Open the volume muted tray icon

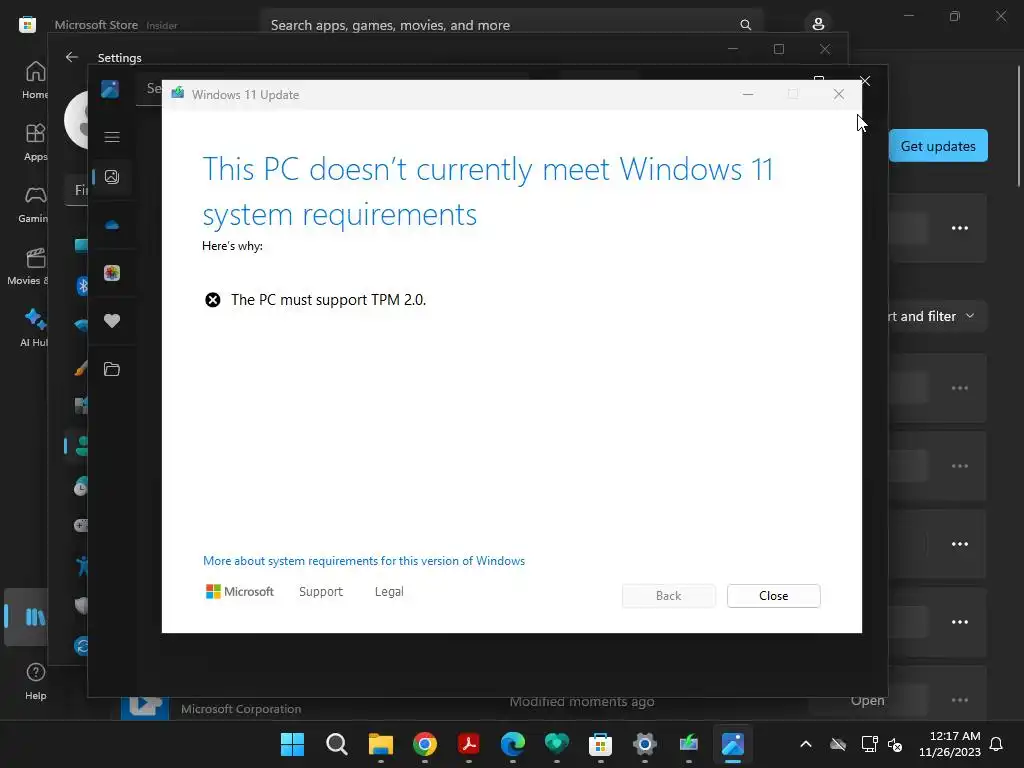coord(895,744)
